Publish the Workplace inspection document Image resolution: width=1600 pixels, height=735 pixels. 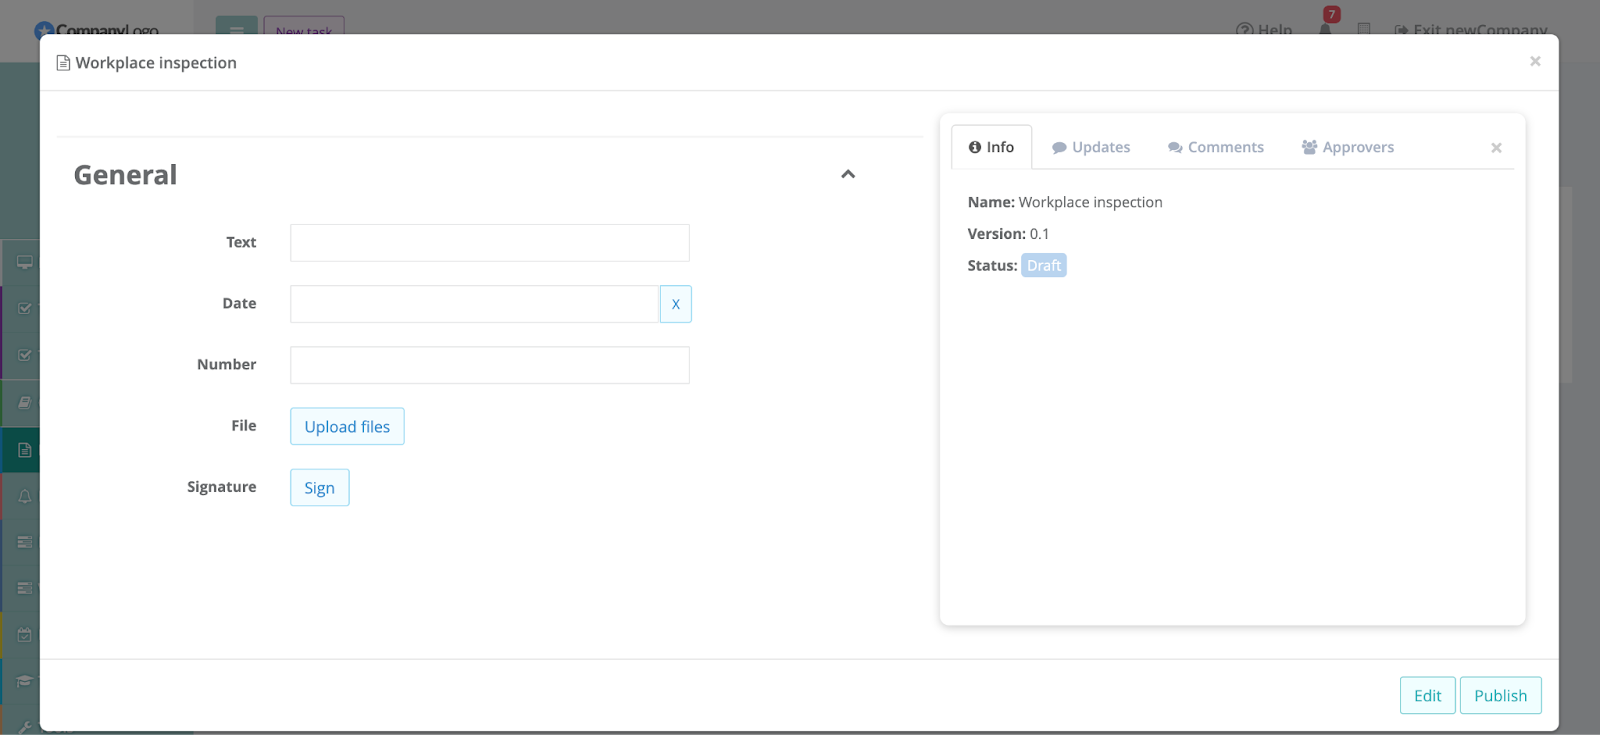coord(1501,696)
